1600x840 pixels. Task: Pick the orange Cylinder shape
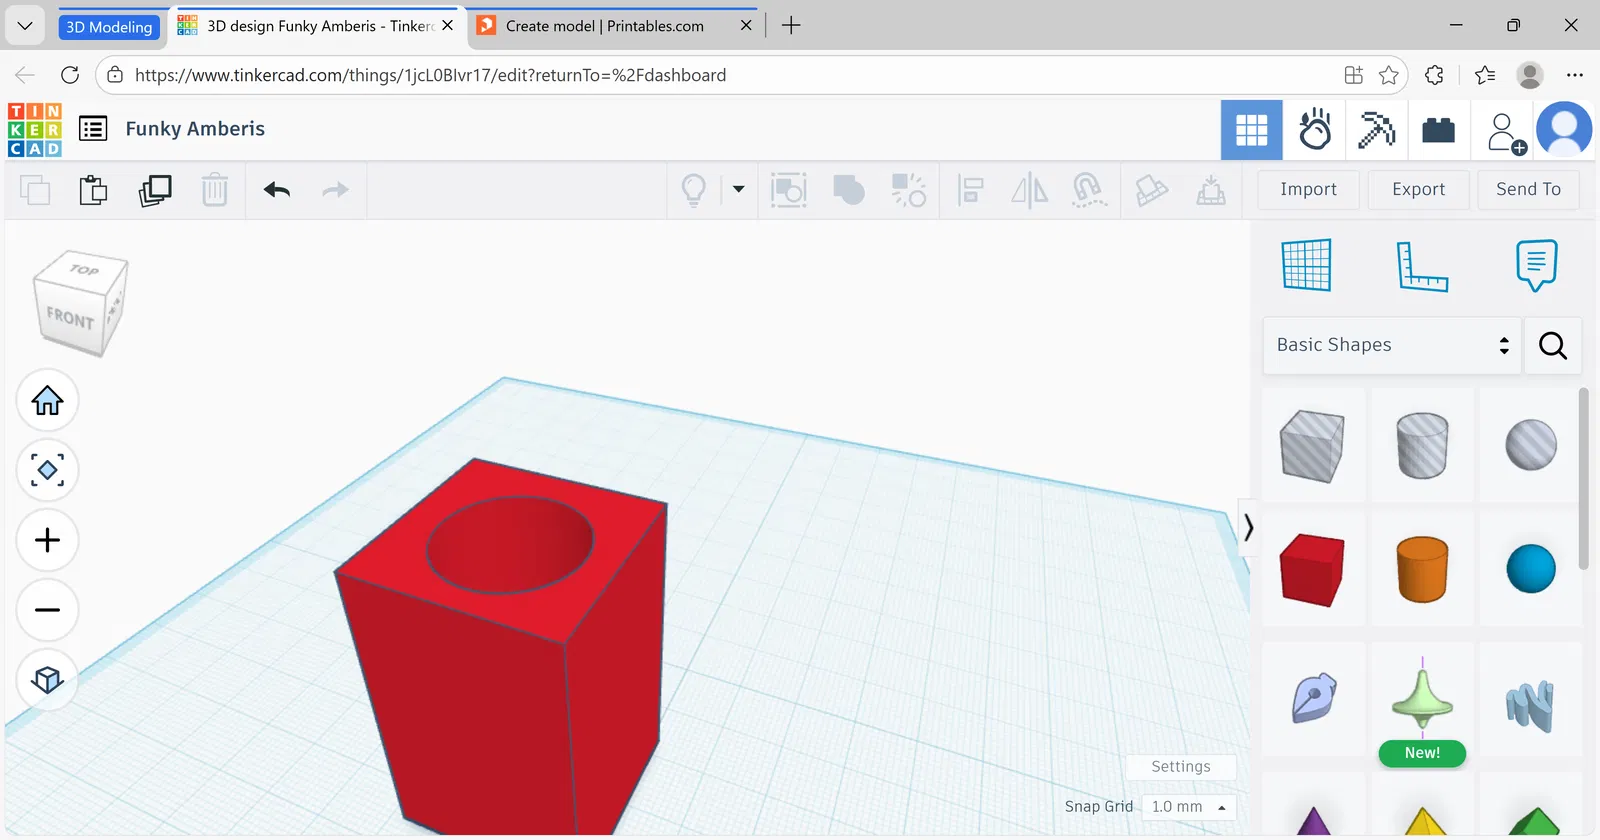click(1422, 570)
